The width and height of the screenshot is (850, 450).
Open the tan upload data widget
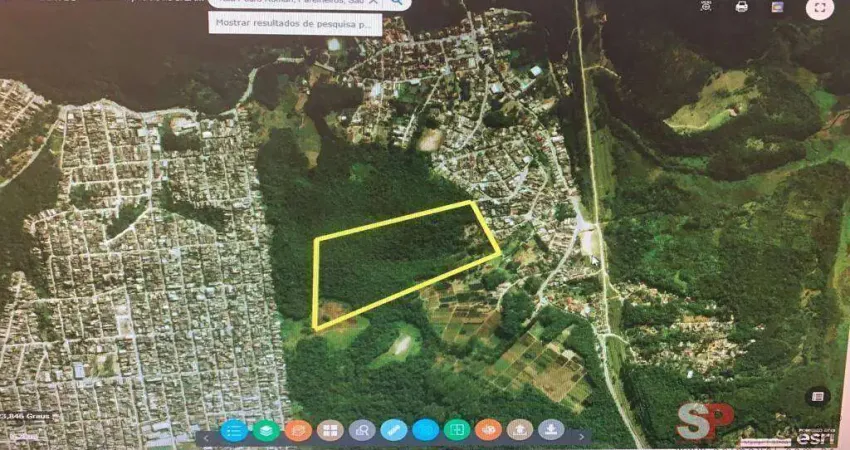pos(520,430)
